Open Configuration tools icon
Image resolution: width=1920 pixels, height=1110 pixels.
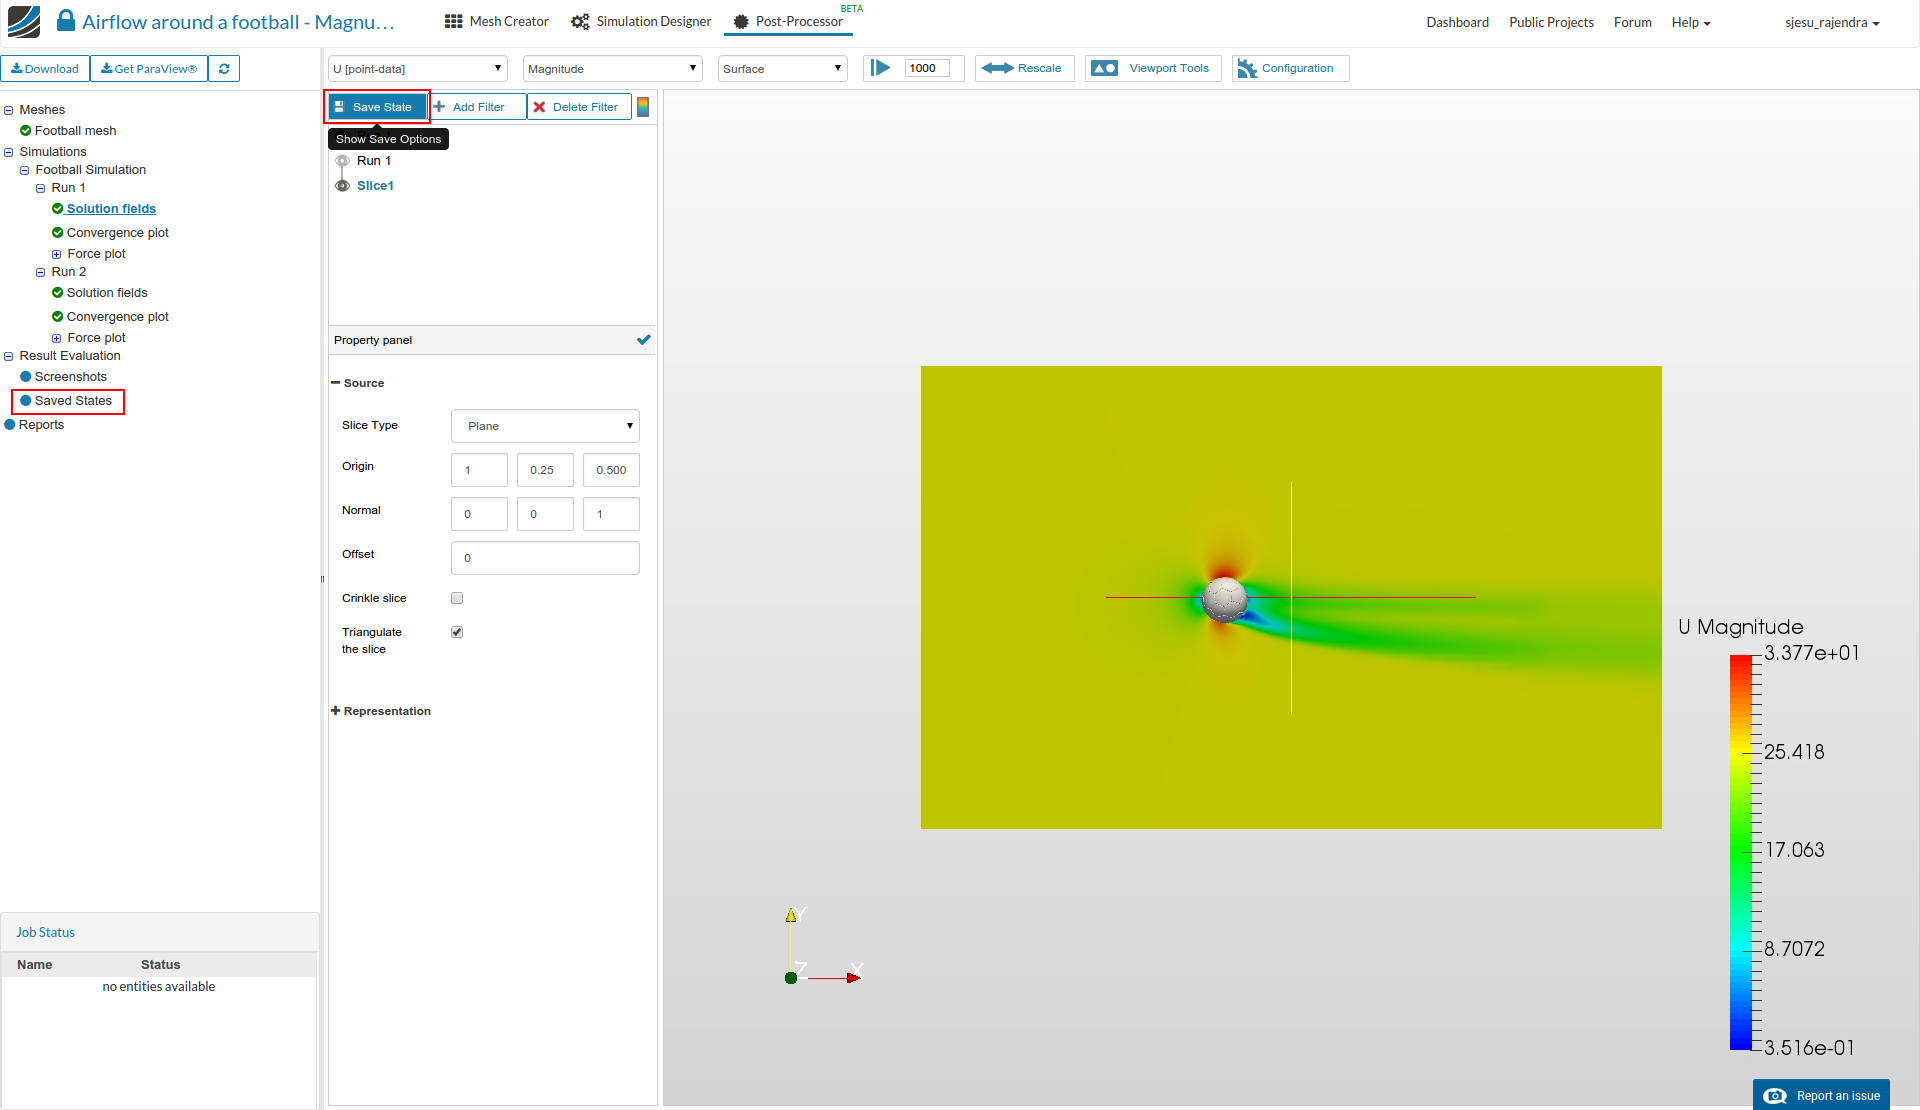click(1247, 68)
